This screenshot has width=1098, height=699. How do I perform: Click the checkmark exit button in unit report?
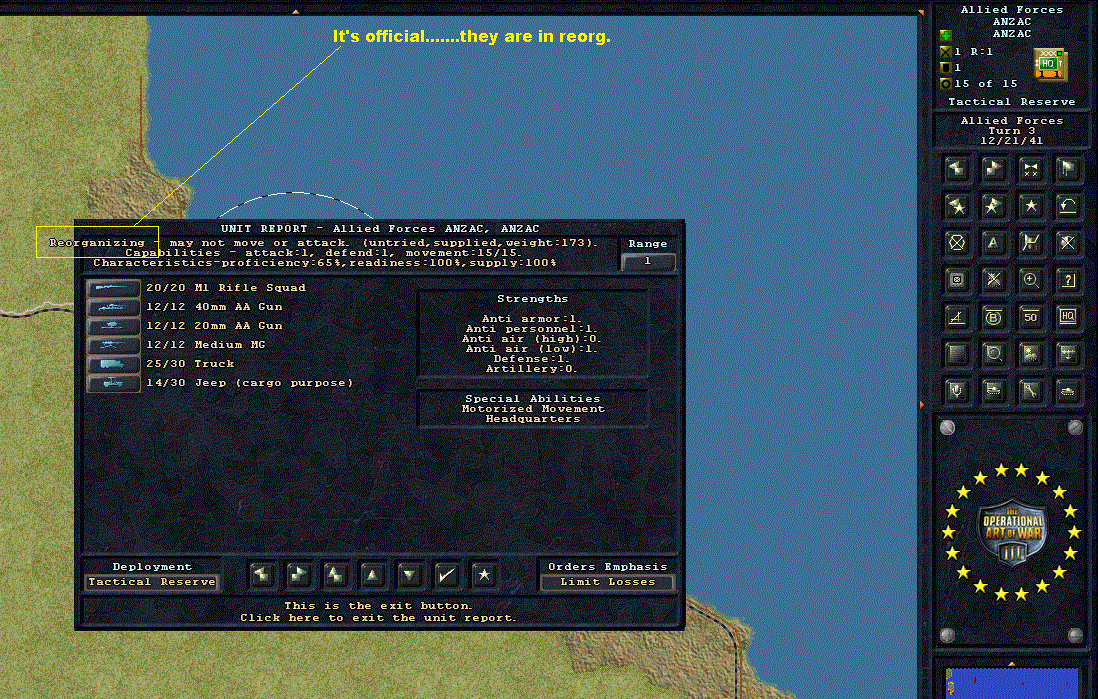pyautogui.click(x=447, y=576)
